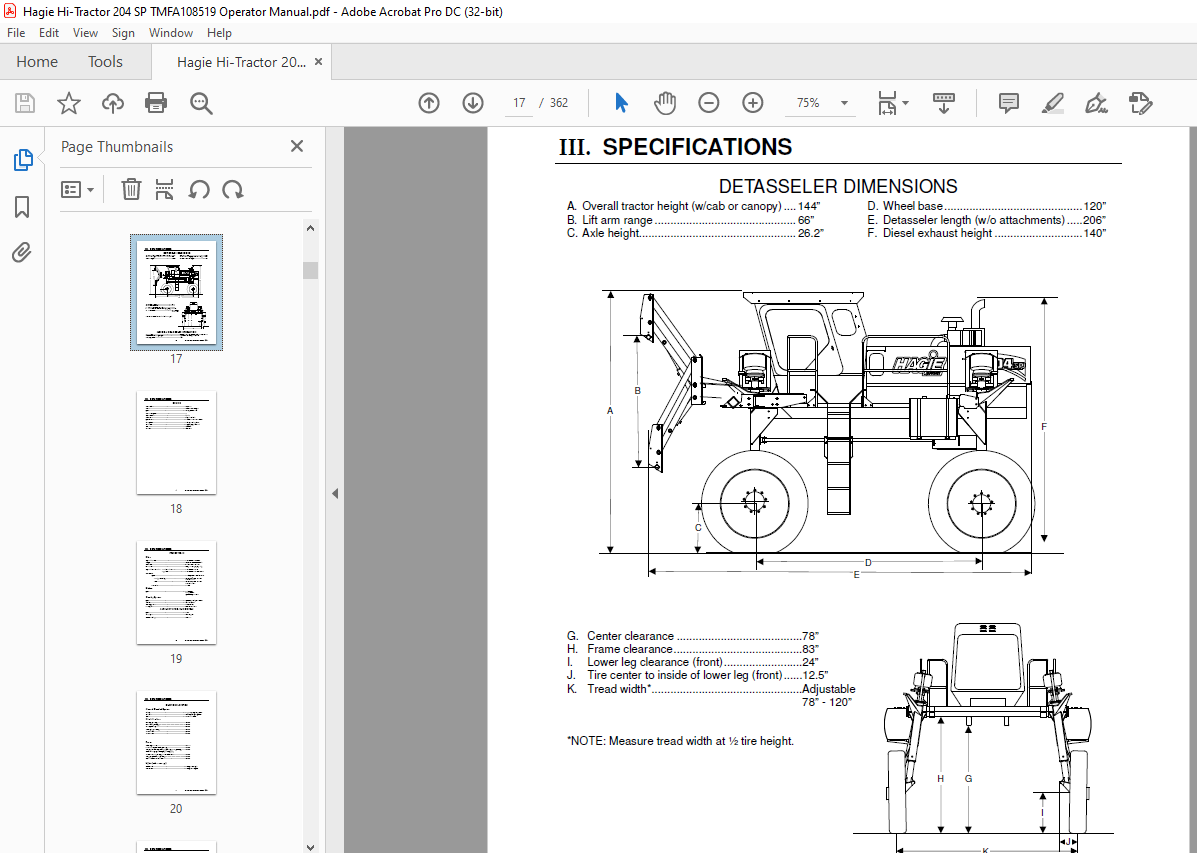Screen dimensions: 1197x853
Task: Open the Edit menu
Action: 49,33
